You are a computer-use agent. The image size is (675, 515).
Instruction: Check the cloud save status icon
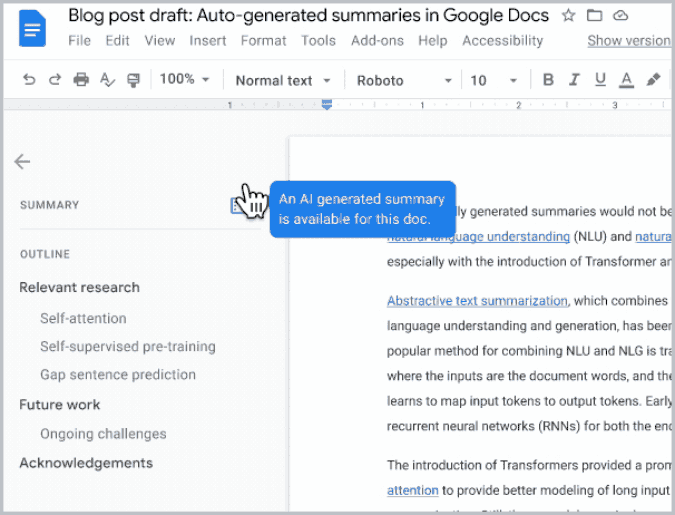coord(620,16)
